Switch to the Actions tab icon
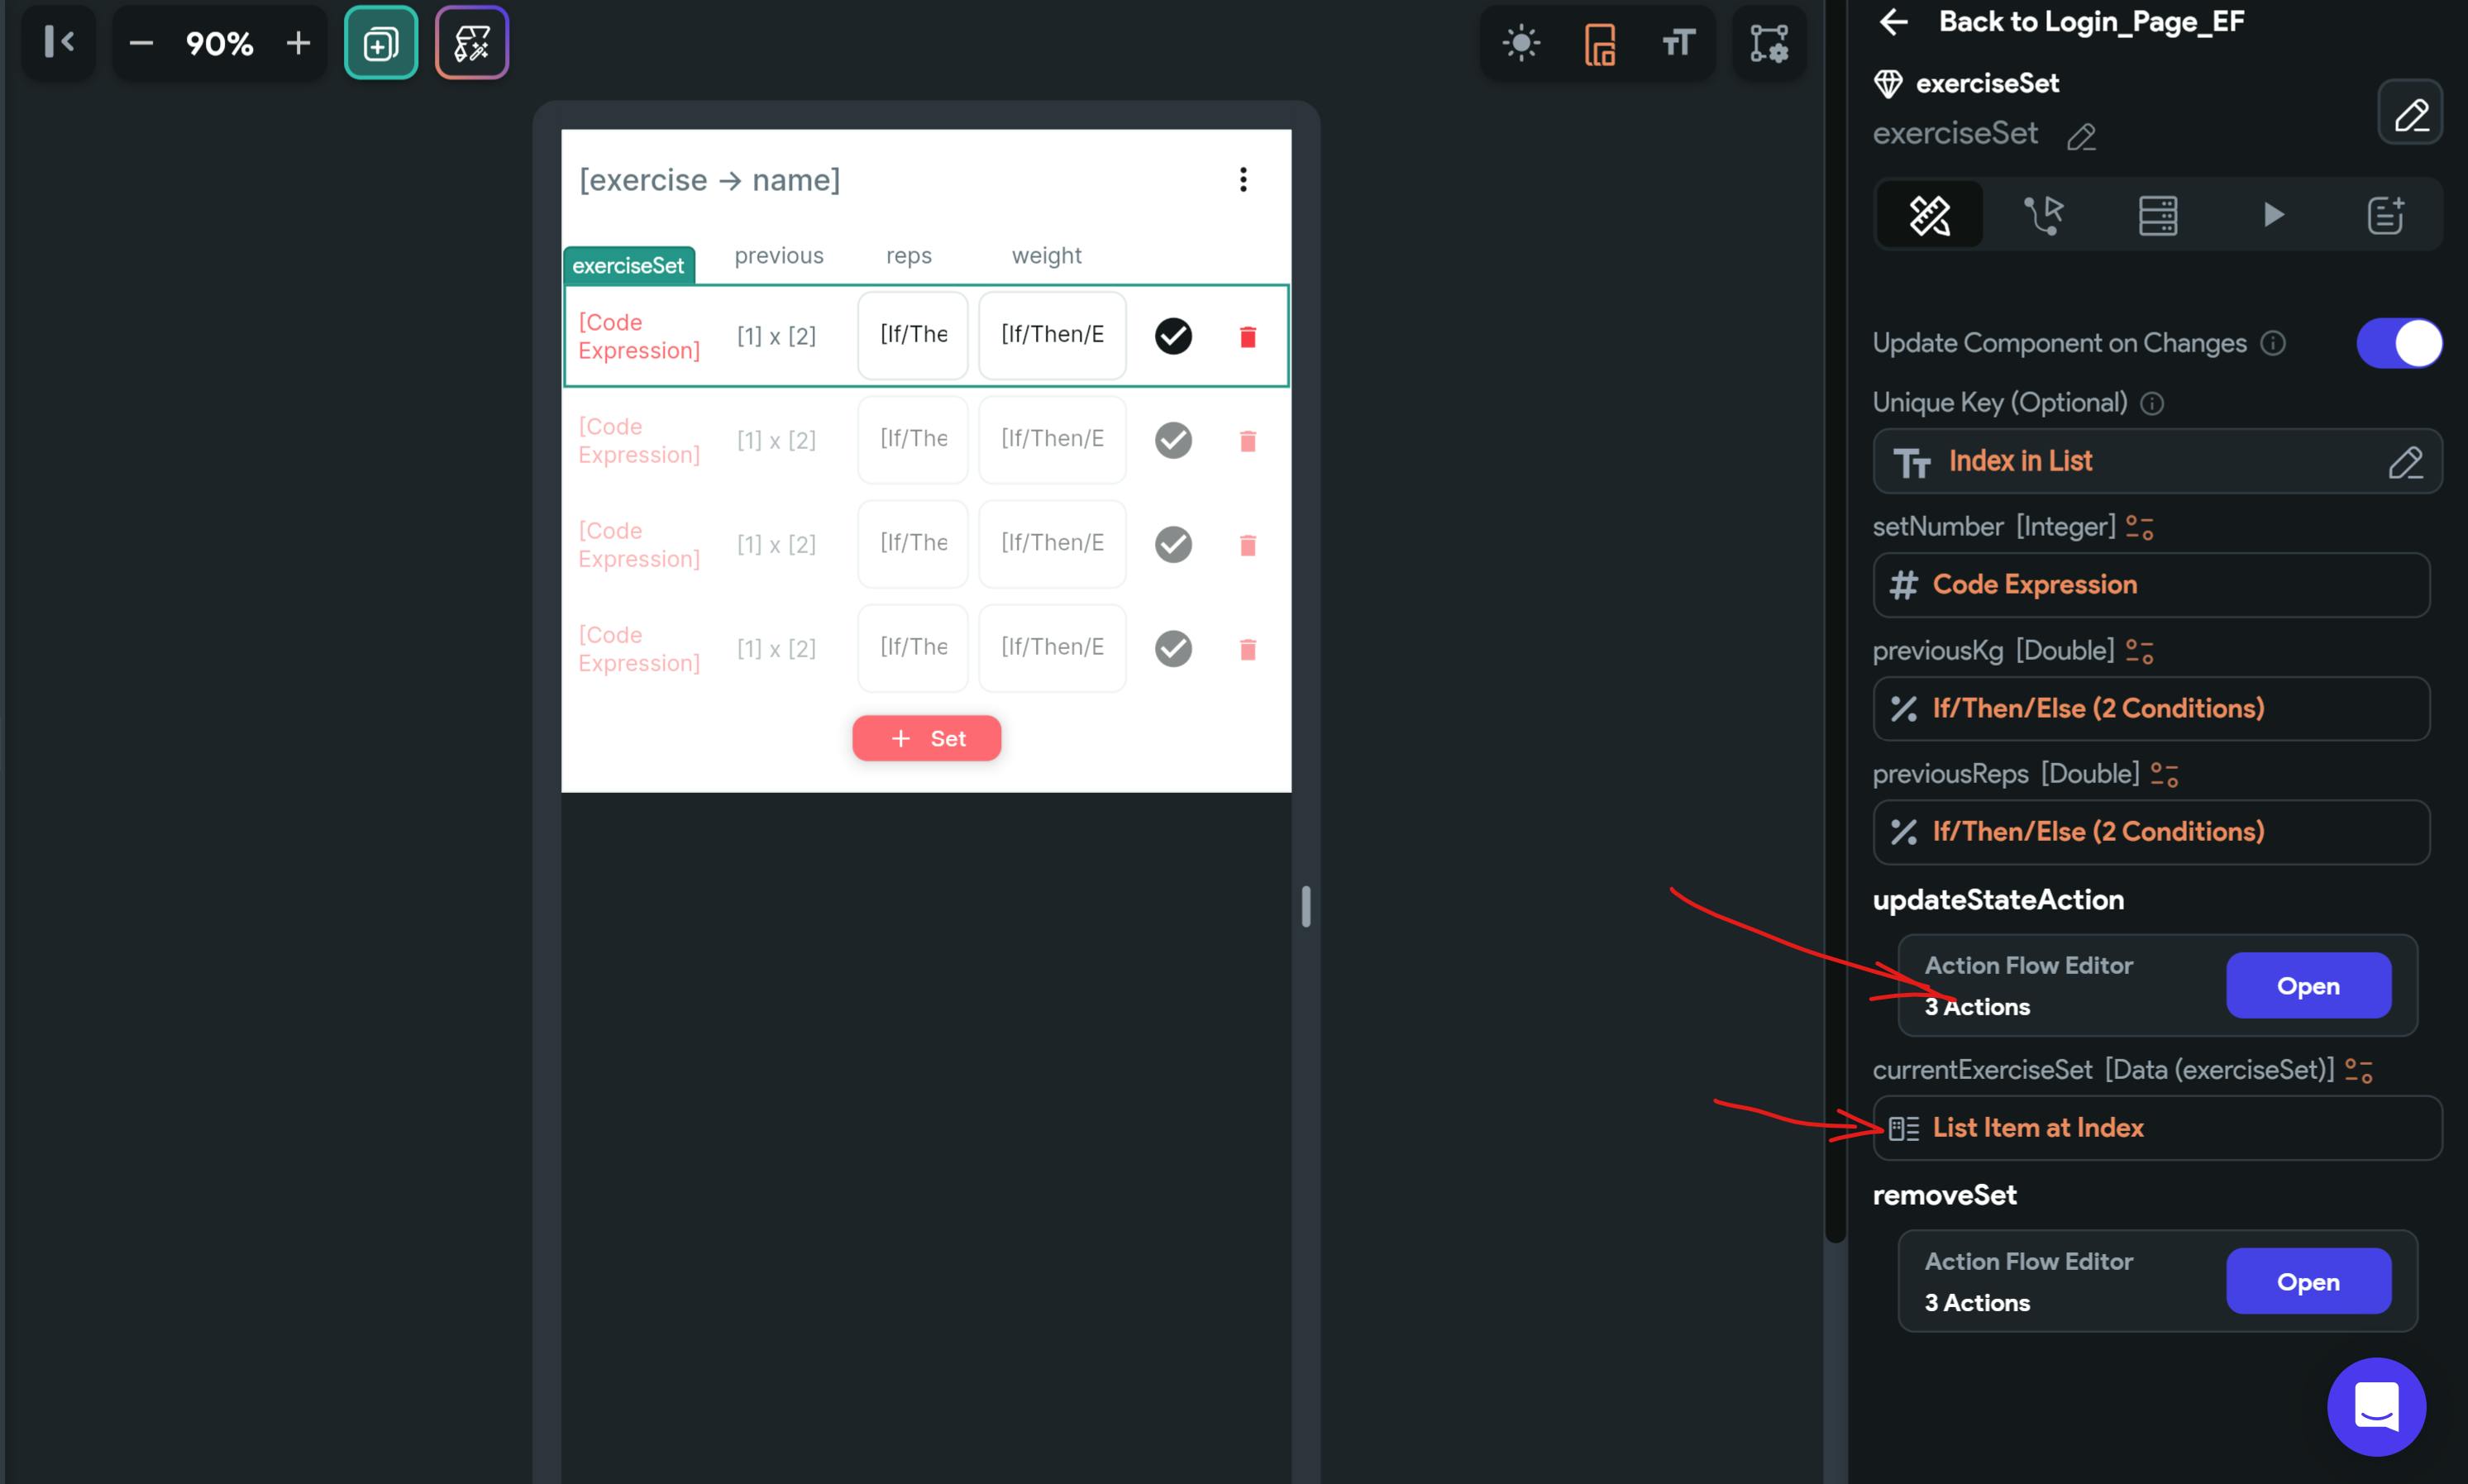Viewport: 2468px width, 1484px height. (x=2043, y=215)
